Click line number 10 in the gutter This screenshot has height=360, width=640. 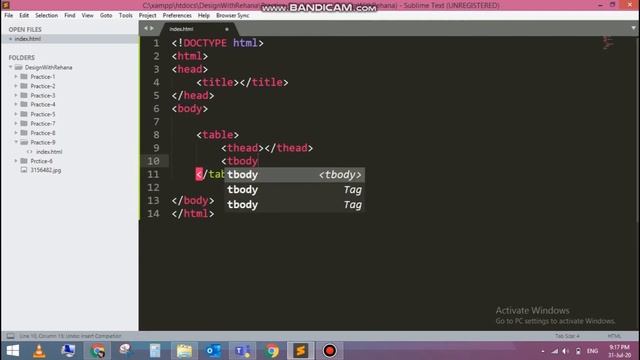153,161
